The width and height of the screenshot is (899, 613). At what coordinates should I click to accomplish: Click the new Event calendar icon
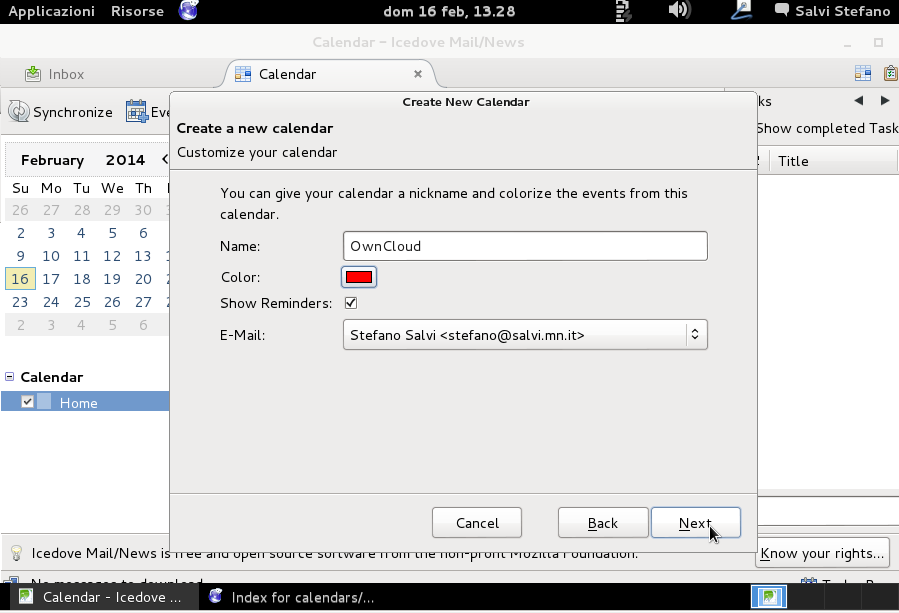click(x=137, y=112)
